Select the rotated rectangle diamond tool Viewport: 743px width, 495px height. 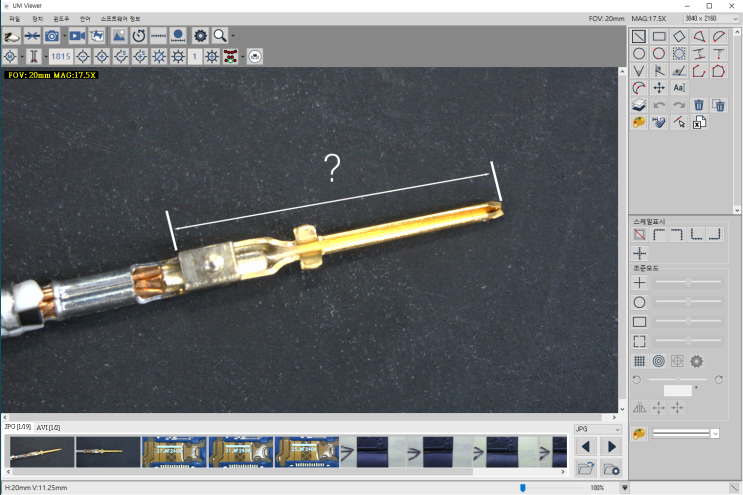pos(679,36)
